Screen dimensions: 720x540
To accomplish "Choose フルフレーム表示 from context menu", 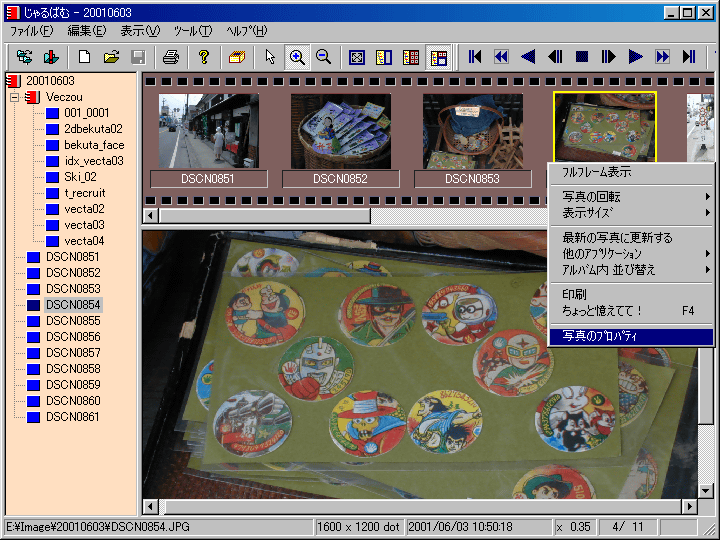I will tap(631, 172).
